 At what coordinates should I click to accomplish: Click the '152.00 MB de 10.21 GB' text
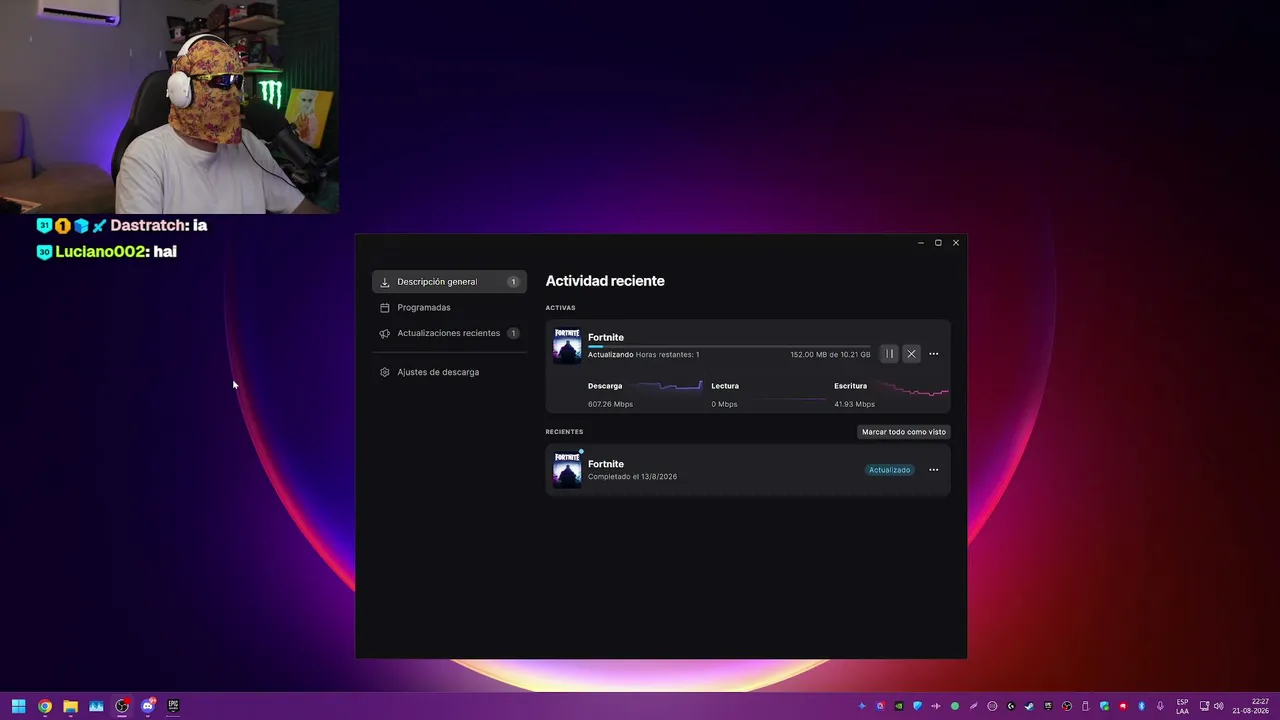(x=830, y=355)
